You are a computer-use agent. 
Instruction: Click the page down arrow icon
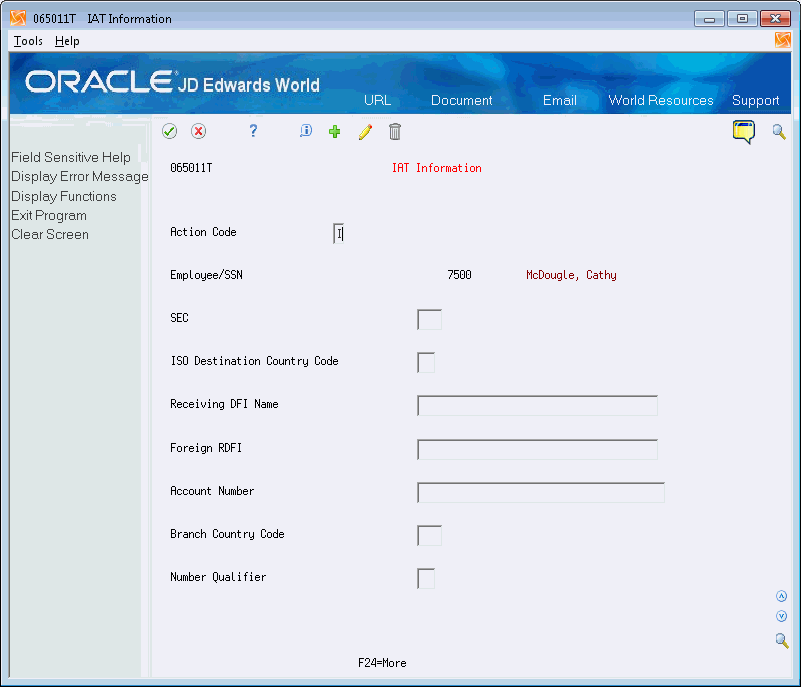pos(781,616)
